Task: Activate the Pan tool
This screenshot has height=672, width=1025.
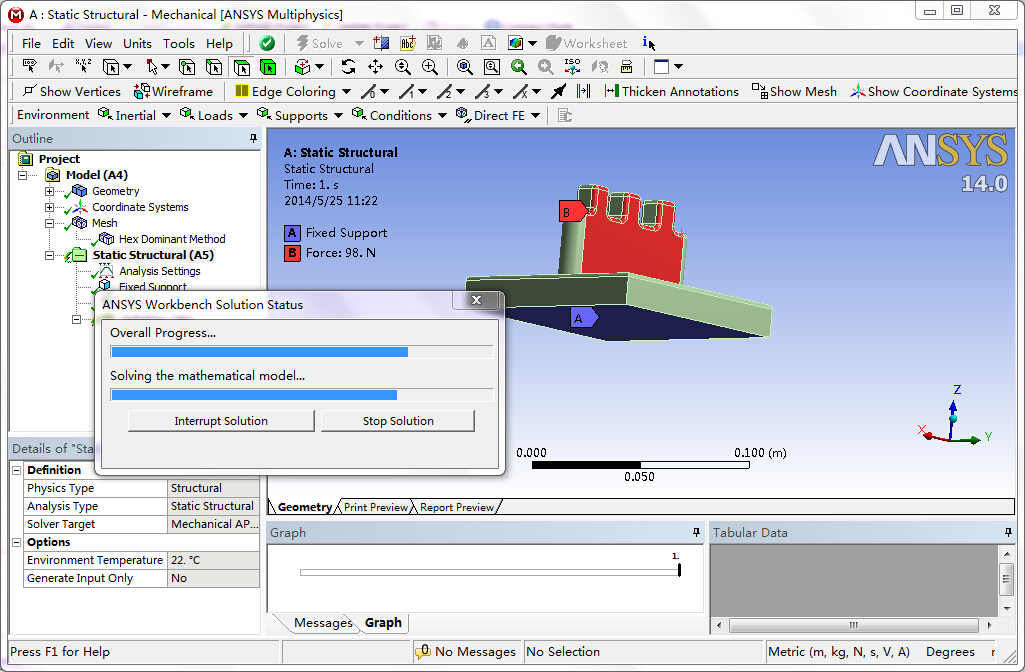Action: coord(375,67)
